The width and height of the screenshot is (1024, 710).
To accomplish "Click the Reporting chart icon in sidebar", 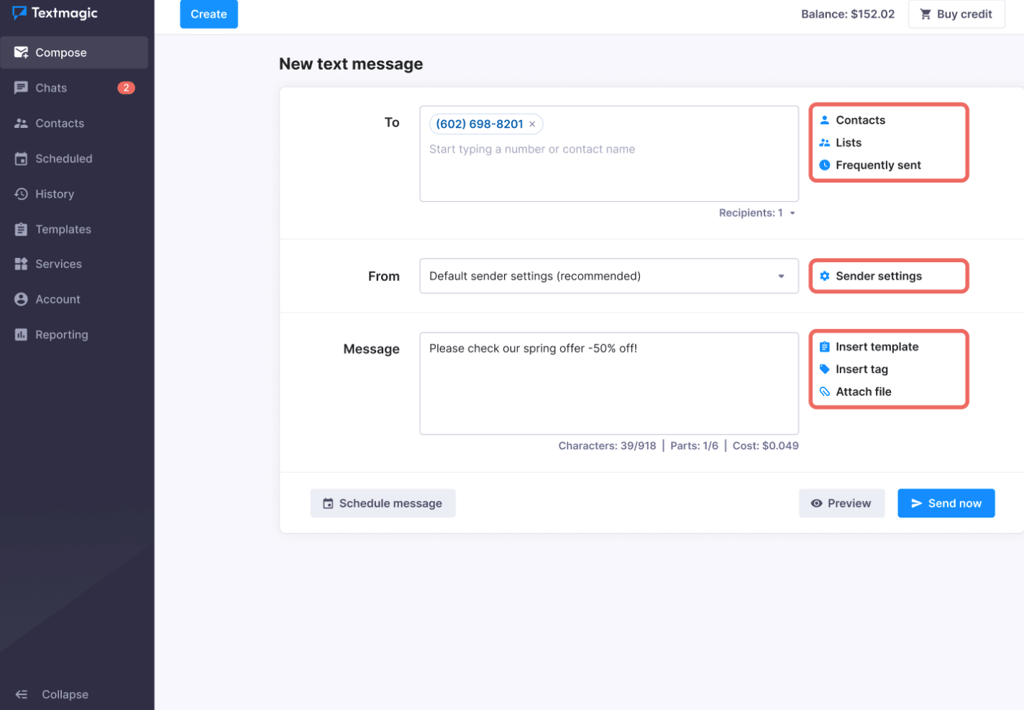I will 21,334.
